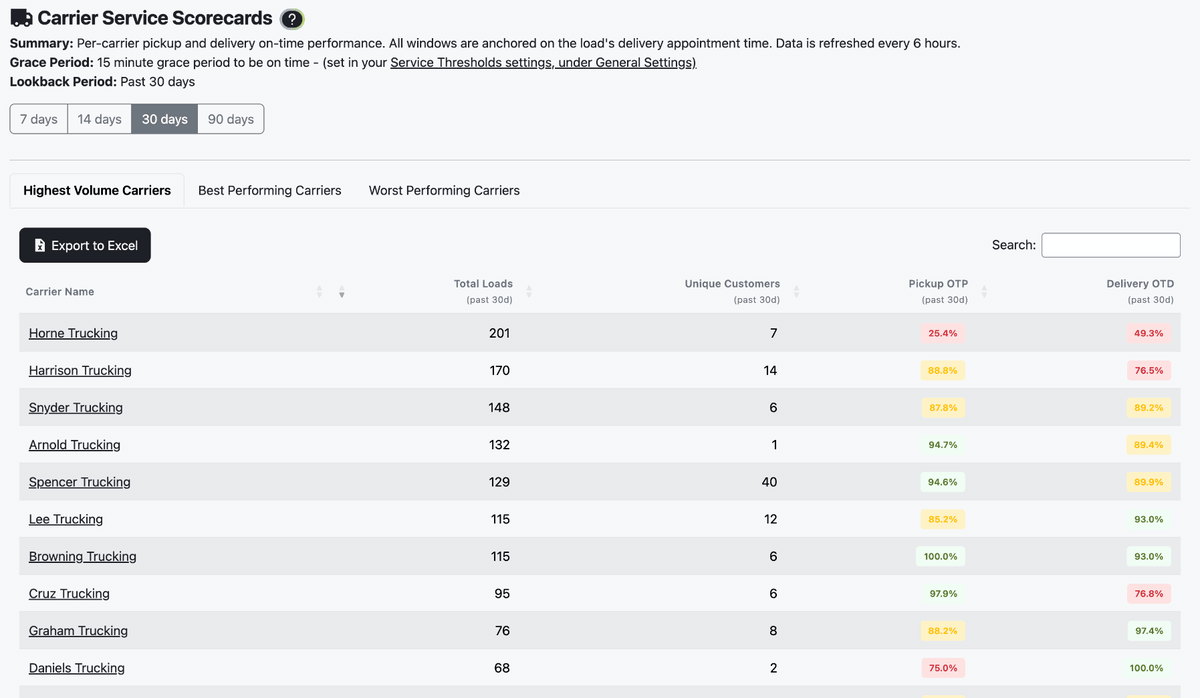The width and height of the screenshot is (1200, 698).
Task: Click Harrison Trucking 76.5% delivery badge
Action: pos(1149,370)
